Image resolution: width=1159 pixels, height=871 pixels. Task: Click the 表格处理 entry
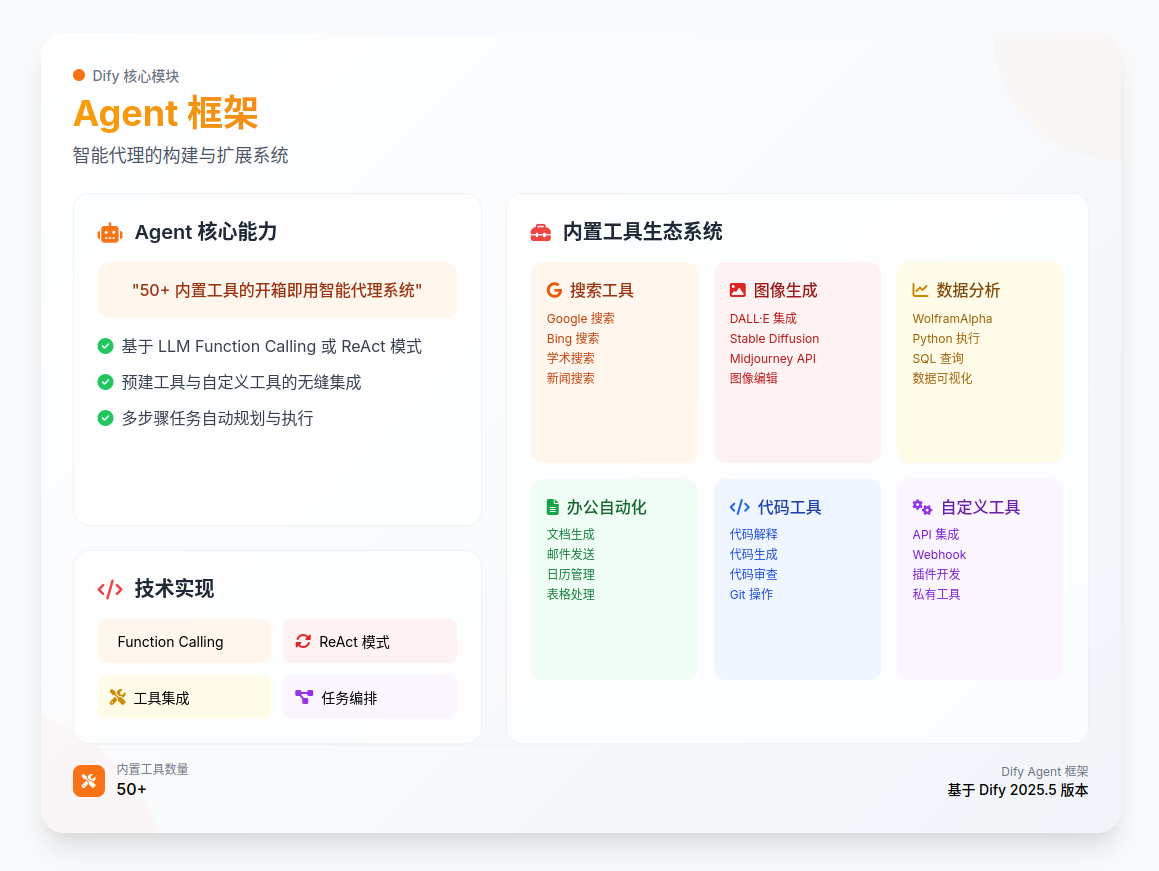[x=571, y=594]
